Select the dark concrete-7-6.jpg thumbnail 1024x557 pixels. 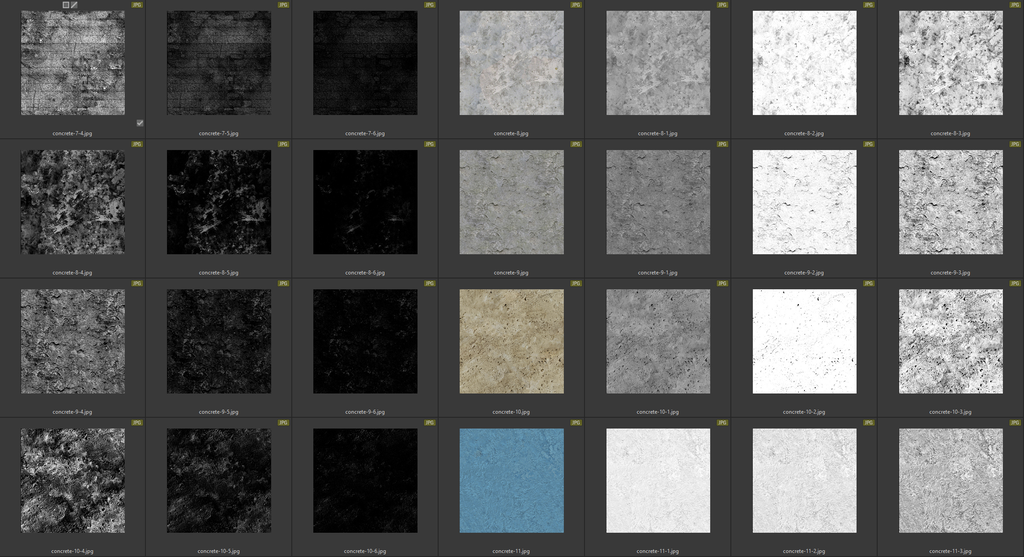[x=365, y=63]
